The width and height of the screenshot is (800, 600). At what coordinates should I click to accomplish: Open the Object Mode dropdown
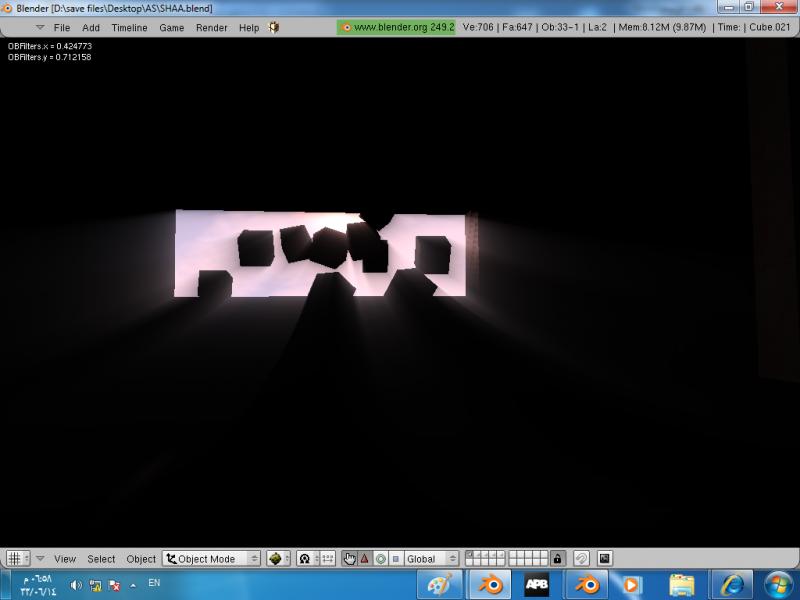point(211,559)
